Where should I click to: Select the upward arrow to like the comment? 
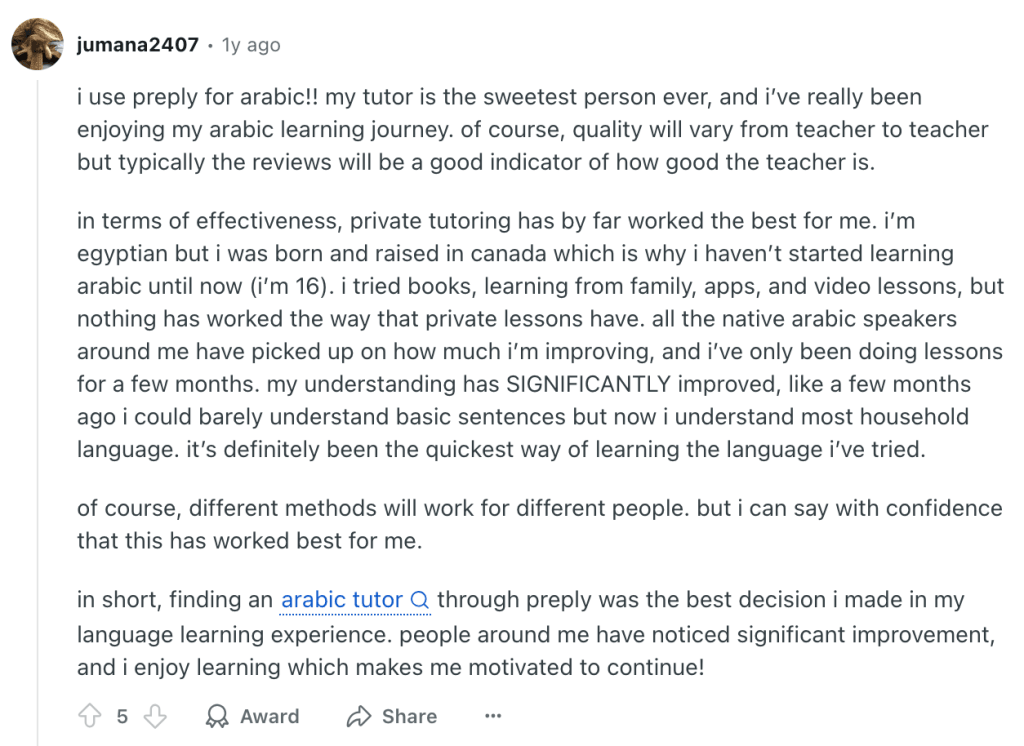click(x=87, y=716)
